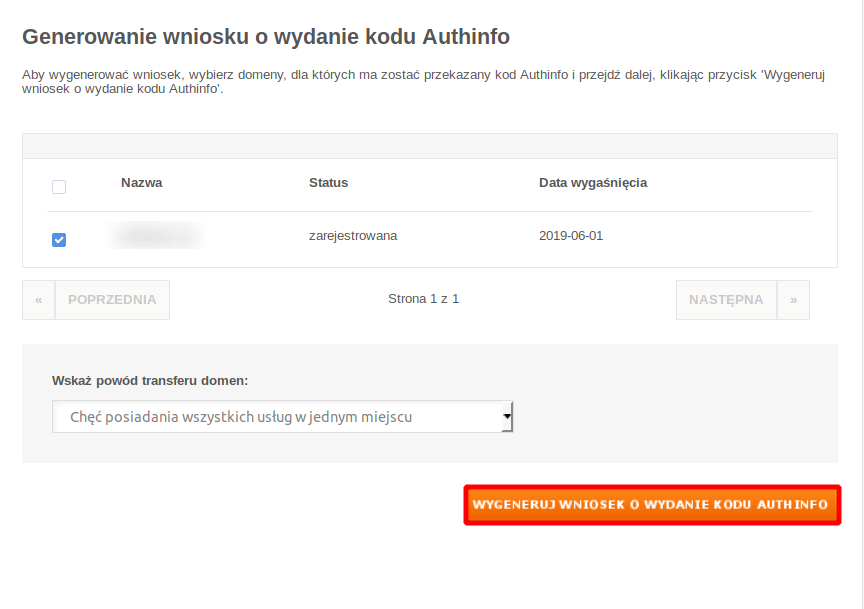Jump to last page with » button
The height and width of the screenshot is (609, 864).
793,300
